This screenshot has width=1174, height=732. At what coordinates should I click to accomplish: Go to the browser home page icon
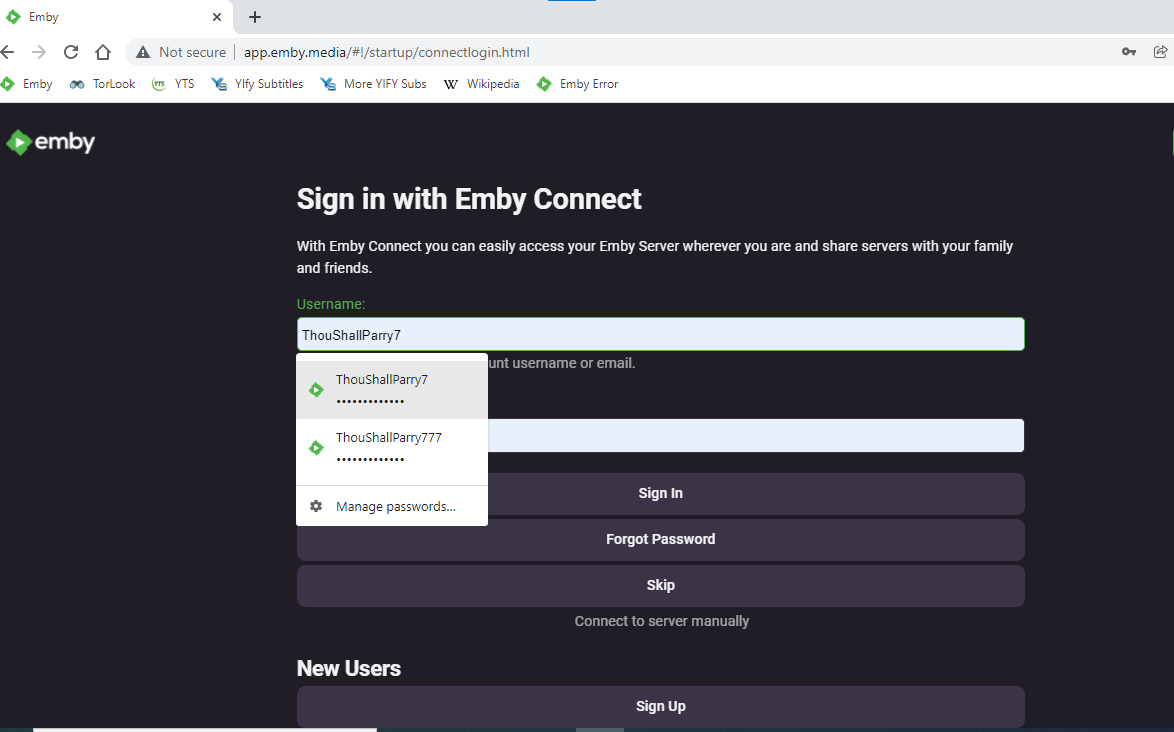coord(103,52)
